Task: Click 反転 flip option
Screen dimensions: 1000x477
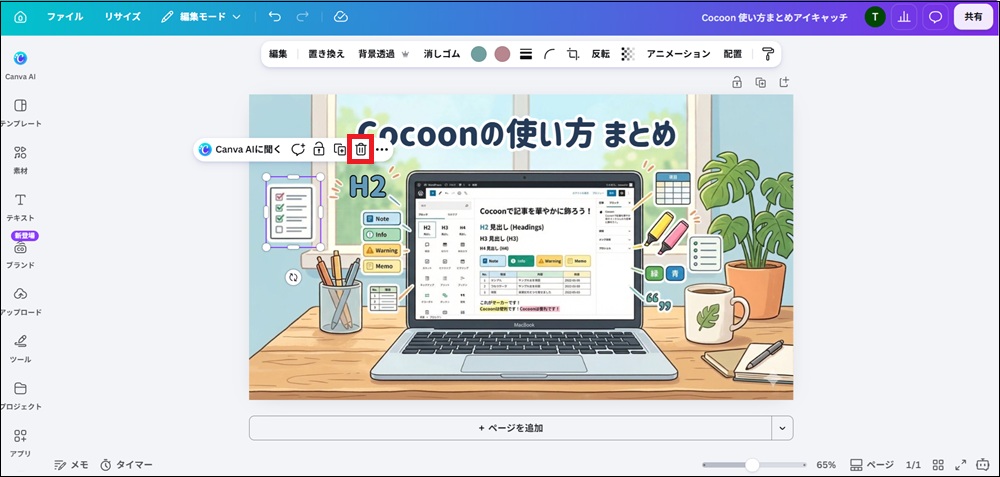Action: coord(601,54)
